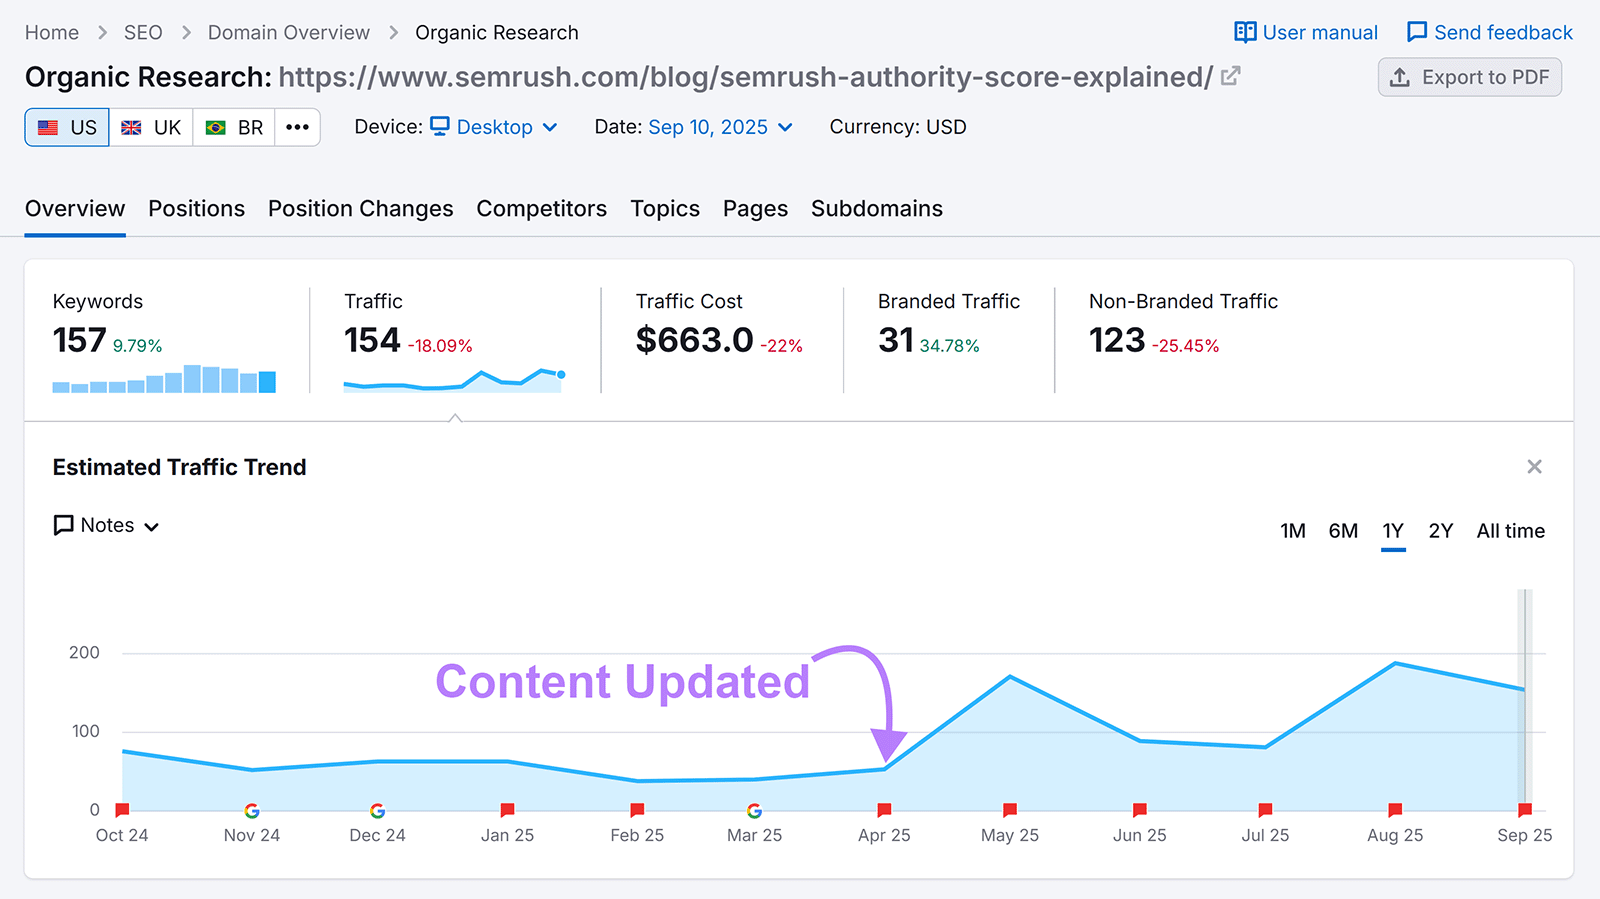Open the Sep 10, 2025 date picker
This screenshot has width=1600, height=899.
point(720,127)
